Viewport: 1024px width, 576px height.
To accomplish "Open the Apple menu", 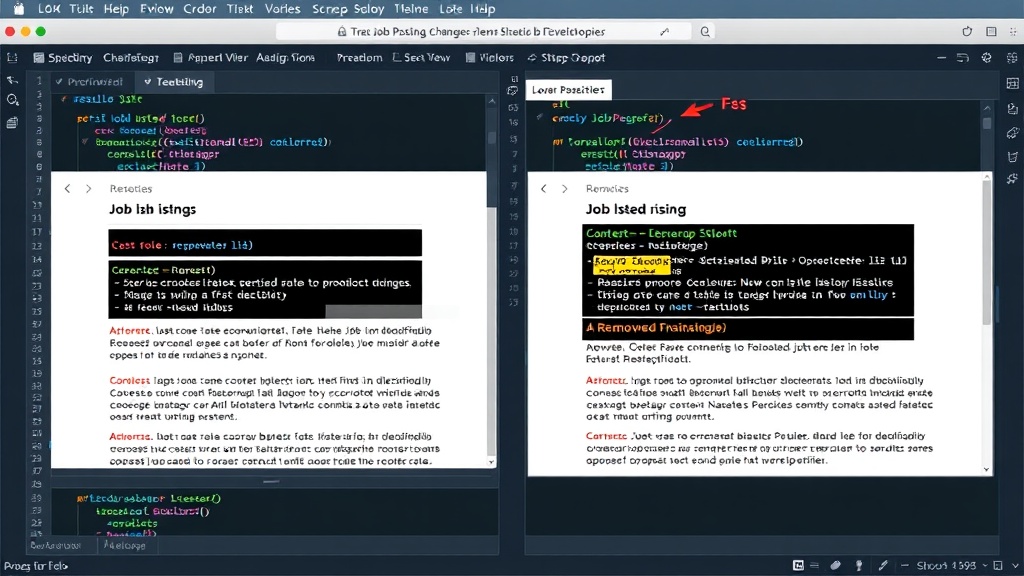I will click(19, 9).
